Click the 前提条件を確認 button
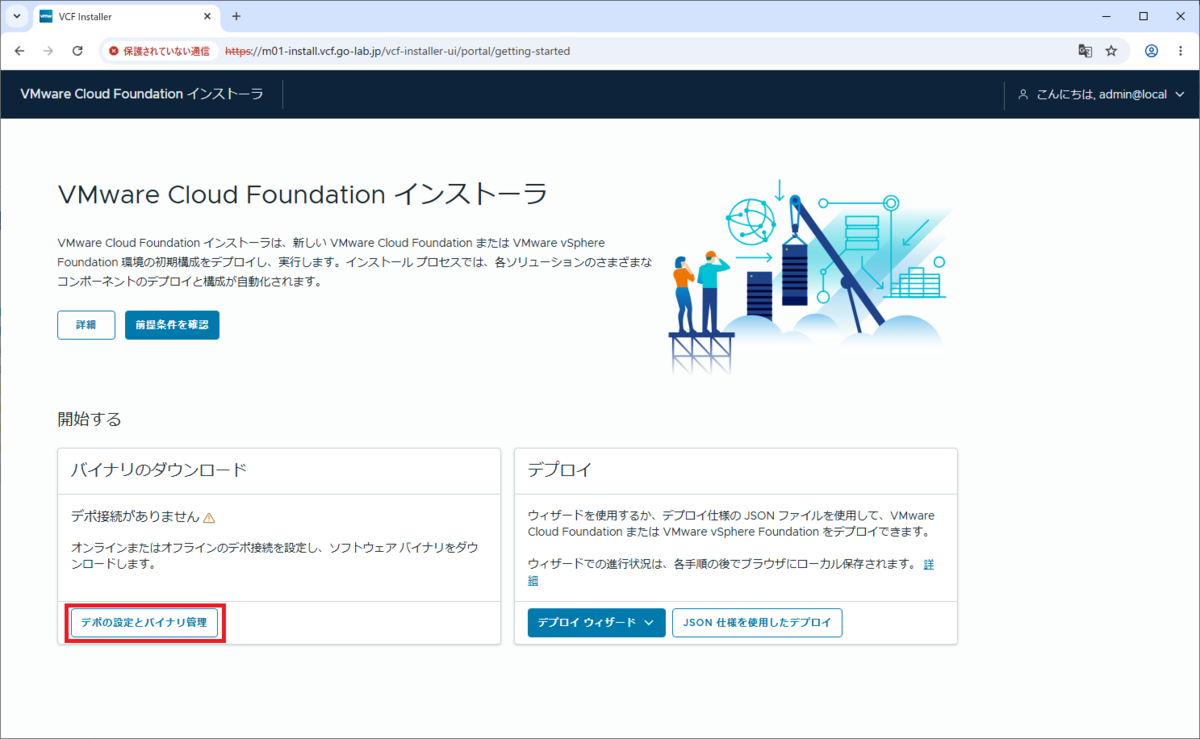The width and height of the screenshot is (1200, 739). click(172, 325)
